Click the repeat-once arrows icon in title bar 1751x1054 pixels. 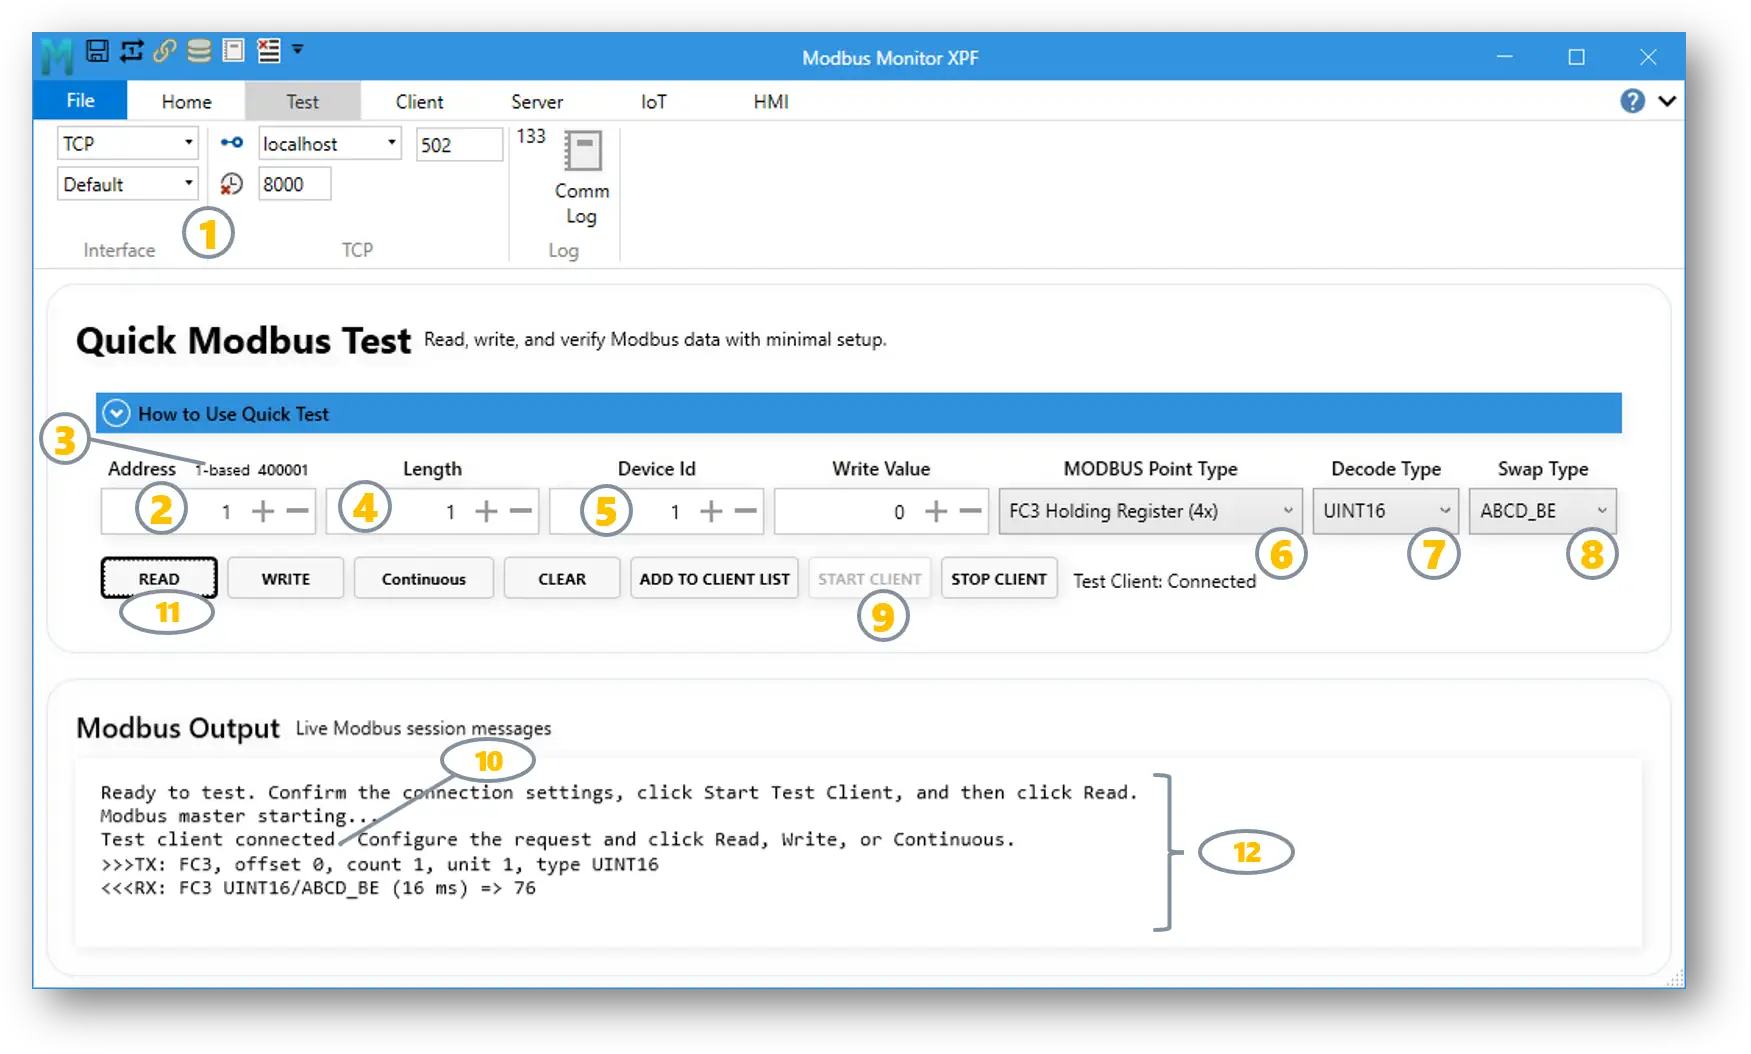coord(131,51)
